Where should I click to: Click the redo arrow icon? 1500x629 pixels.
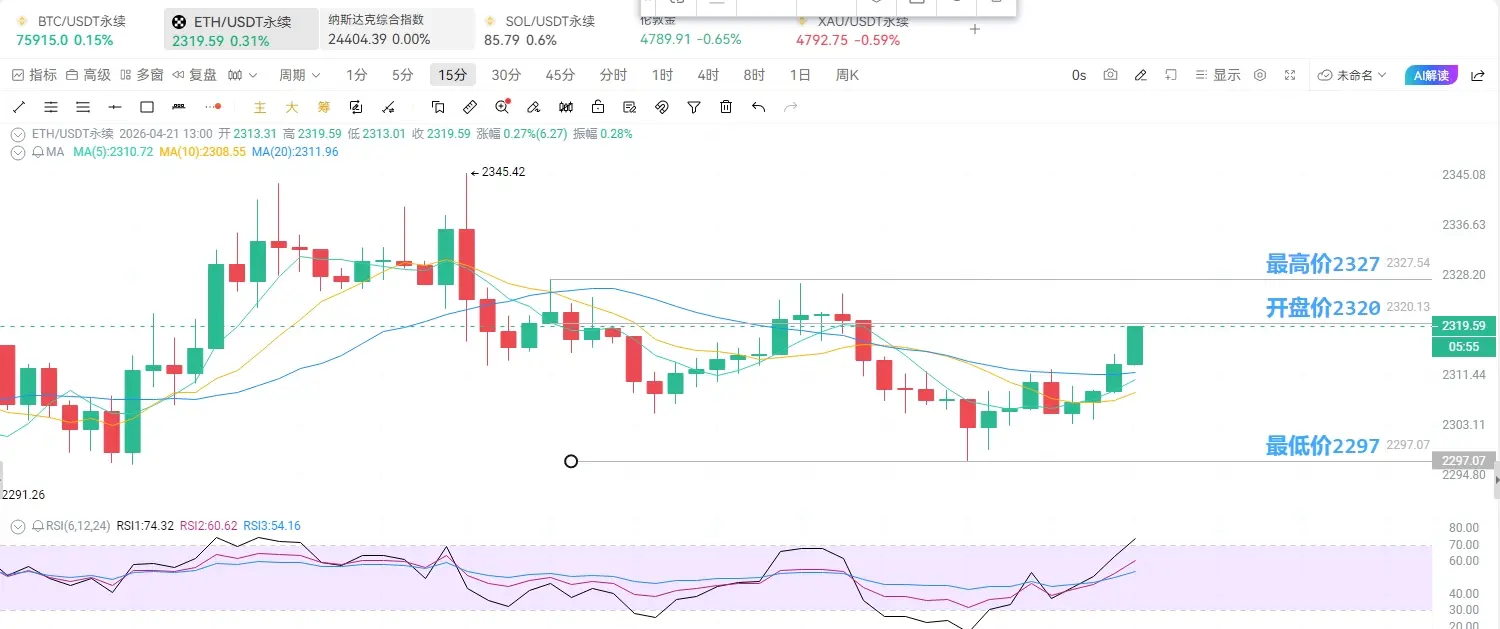[790, 107]
